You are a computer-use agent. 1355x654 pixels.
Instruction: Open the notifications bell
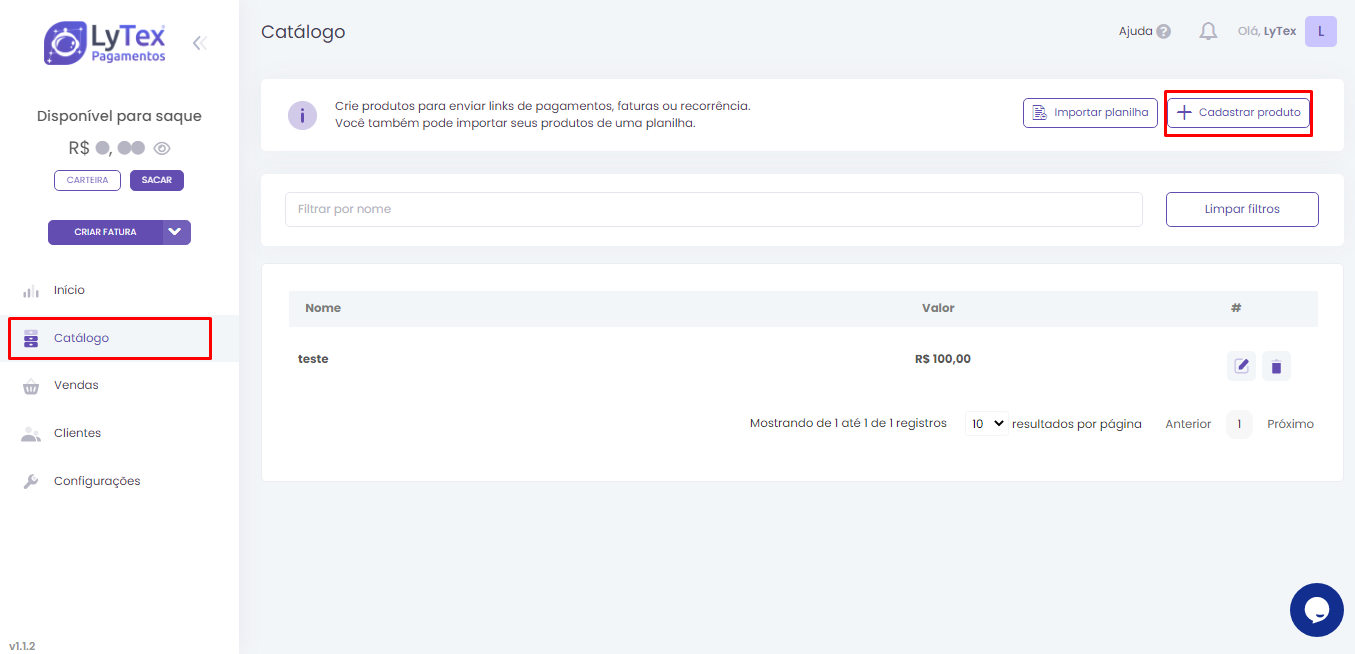point(1208,32)
